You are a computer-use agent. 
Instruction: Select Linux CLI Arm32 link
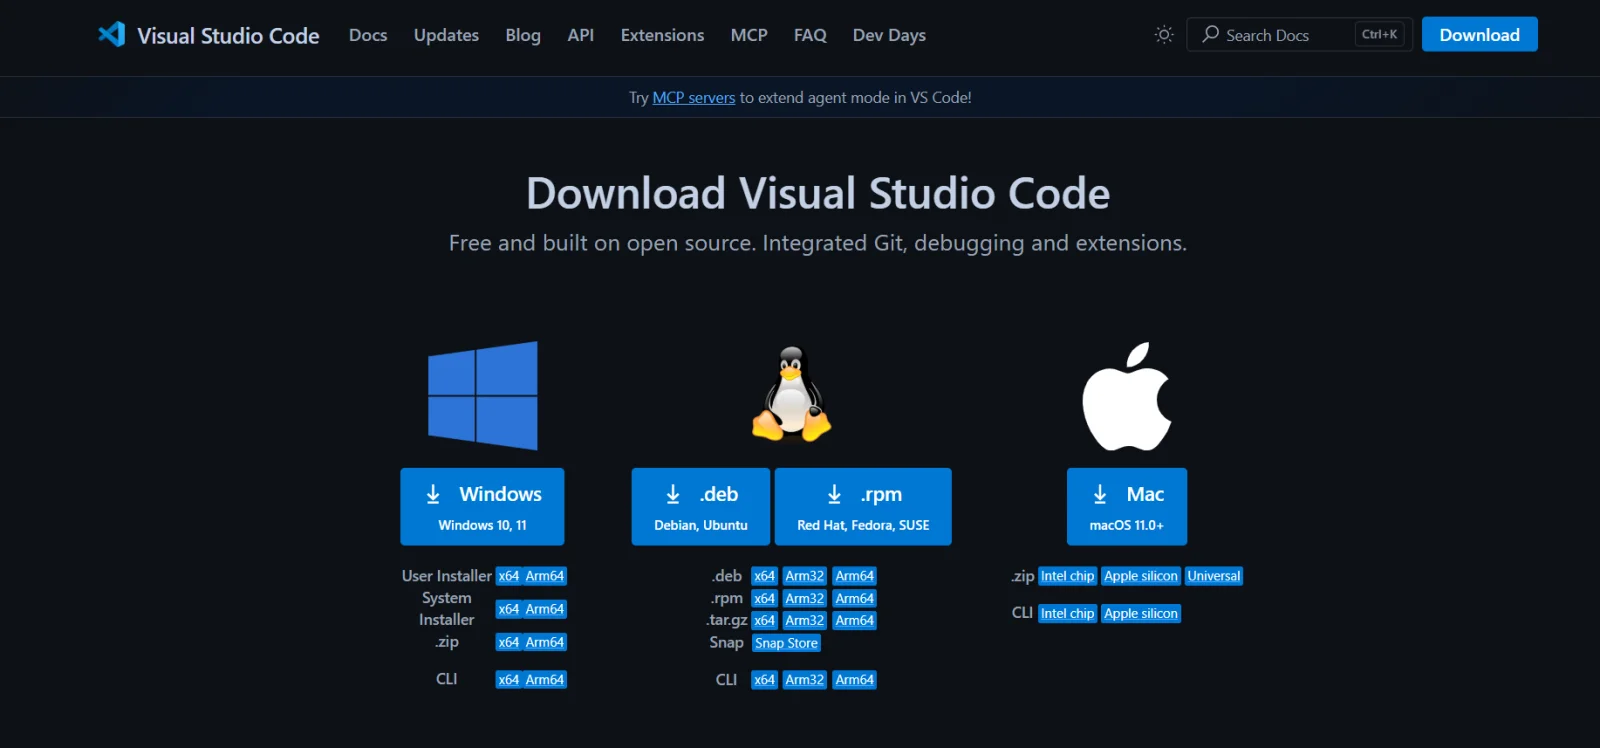(x=805, y=680)
